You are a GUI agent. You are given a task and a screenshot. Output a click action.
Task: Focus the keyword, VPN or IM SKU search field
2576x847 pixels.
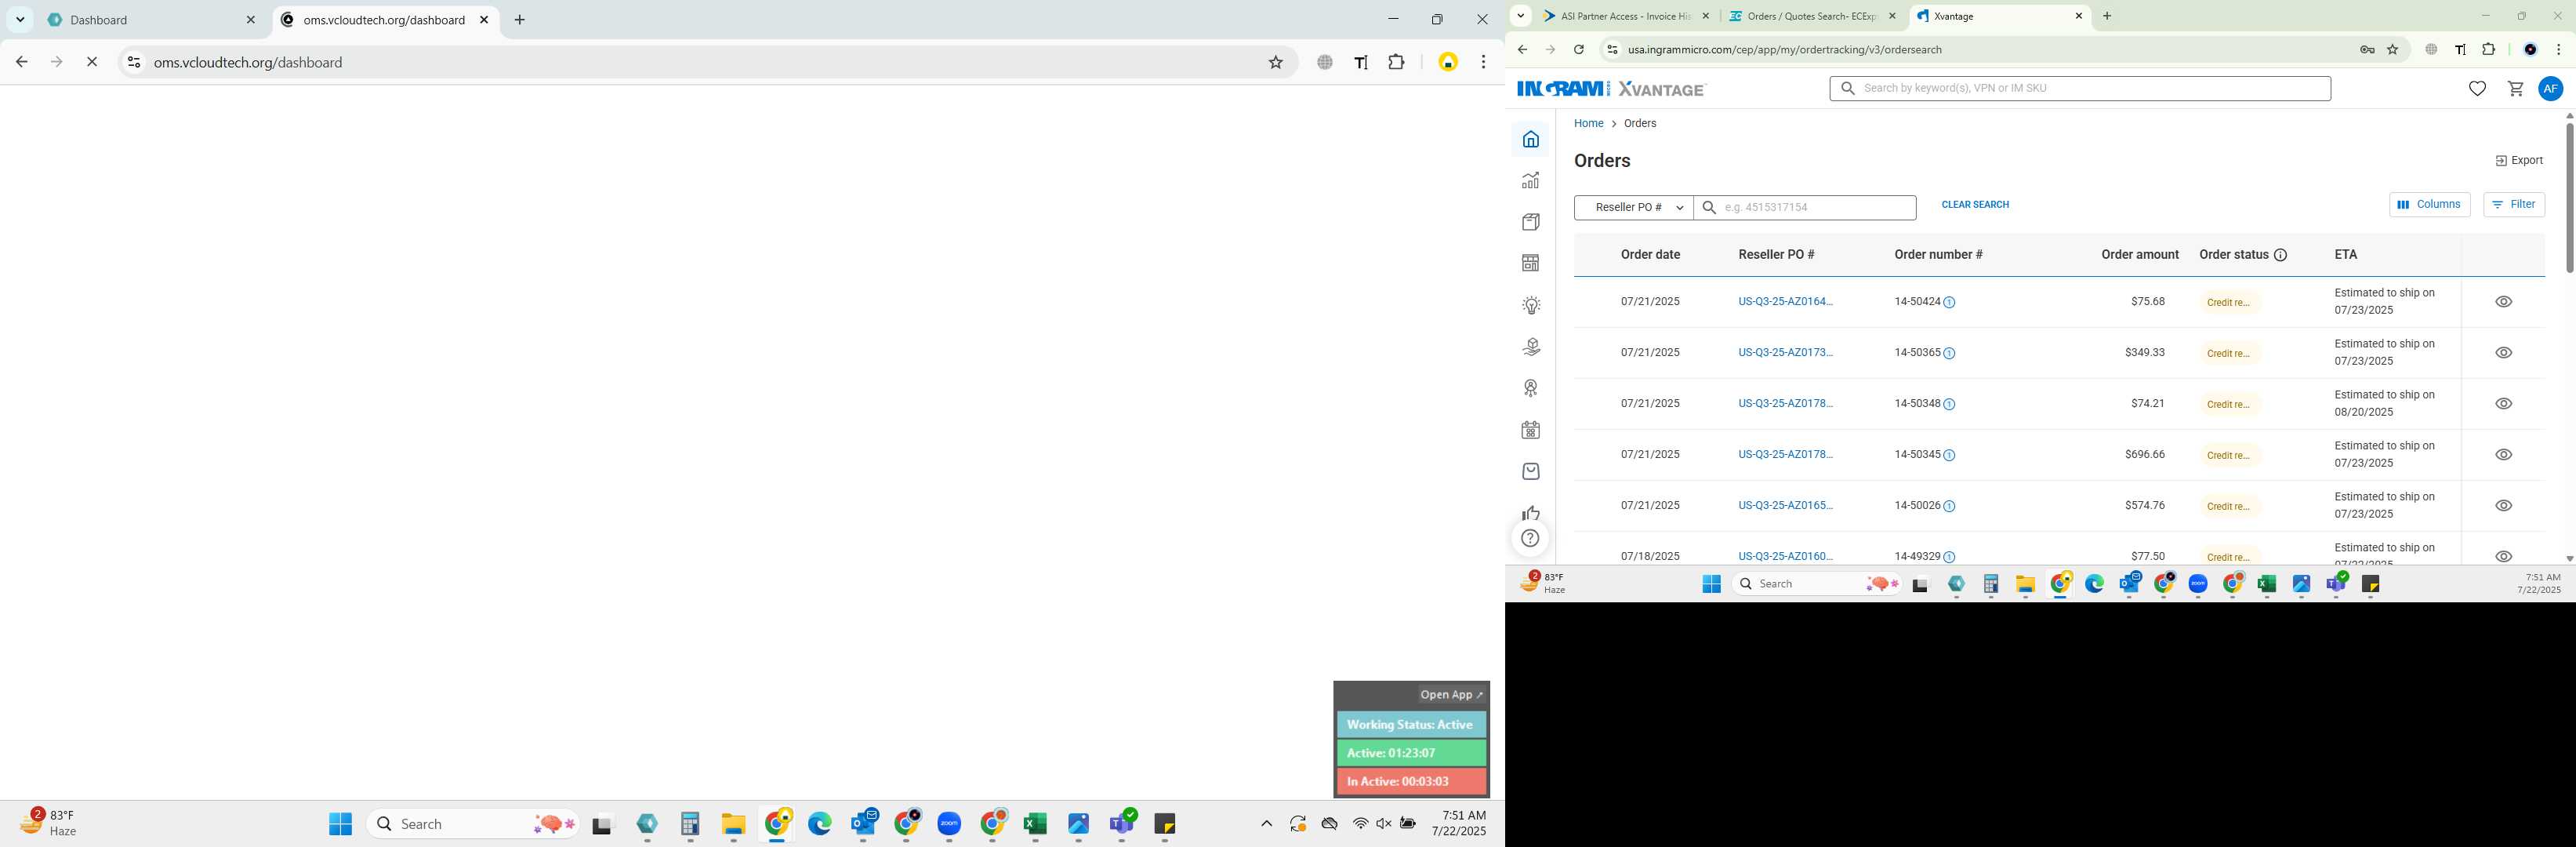coord(2080,89)
